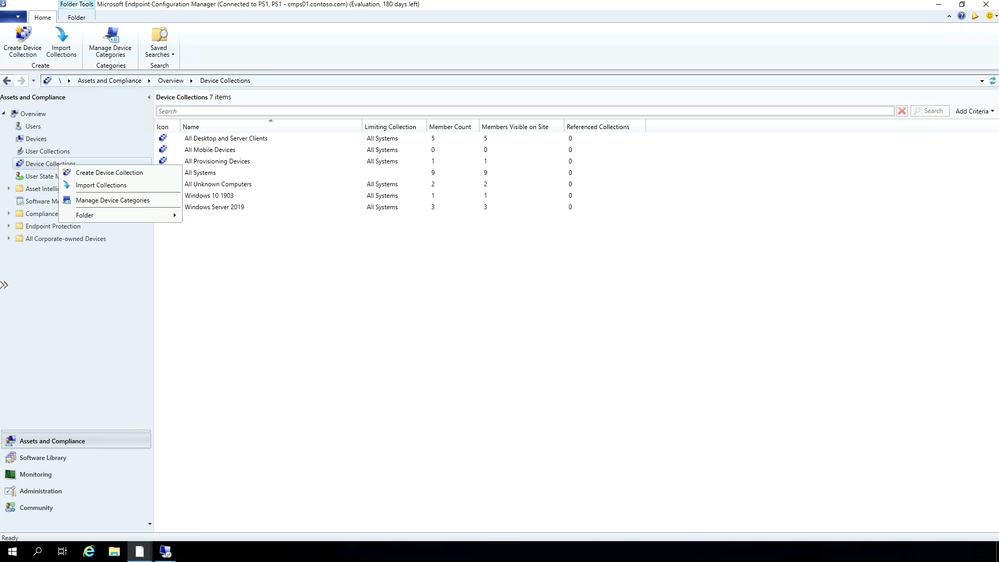This screenshot has height=562, width=999.
Task: Open the Administration workspace
Action: (x=76, y=491)
